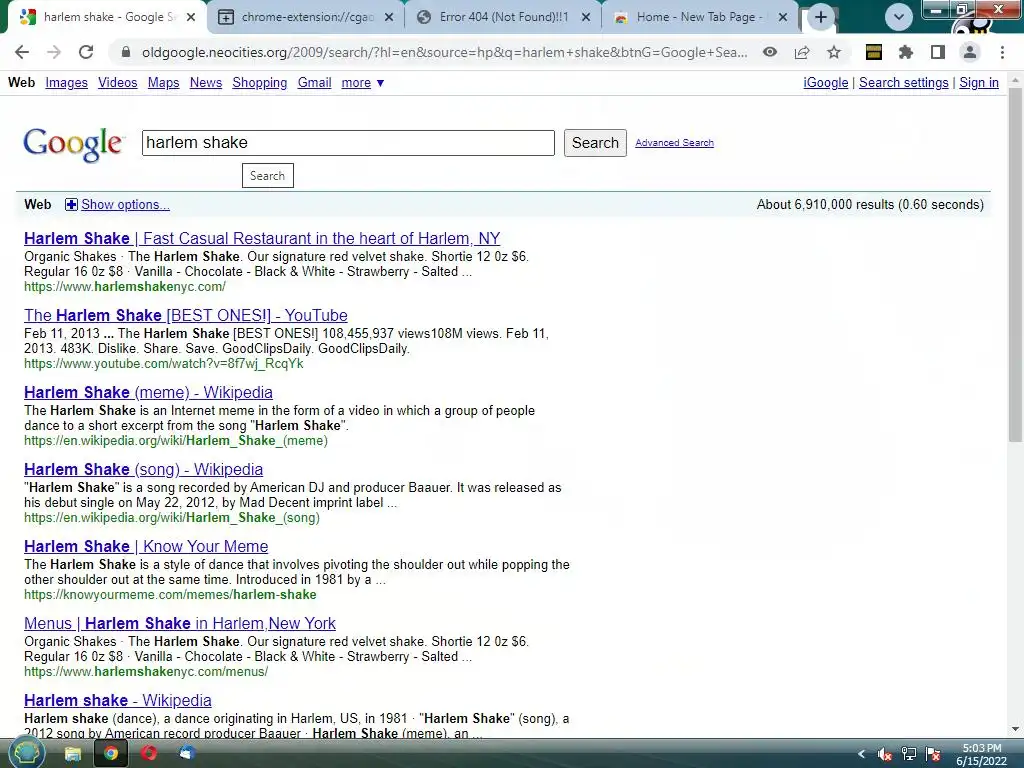Screen dimensions: 1024x768
Task: Close the chrome-extension tab
Action: coord(389,17)
